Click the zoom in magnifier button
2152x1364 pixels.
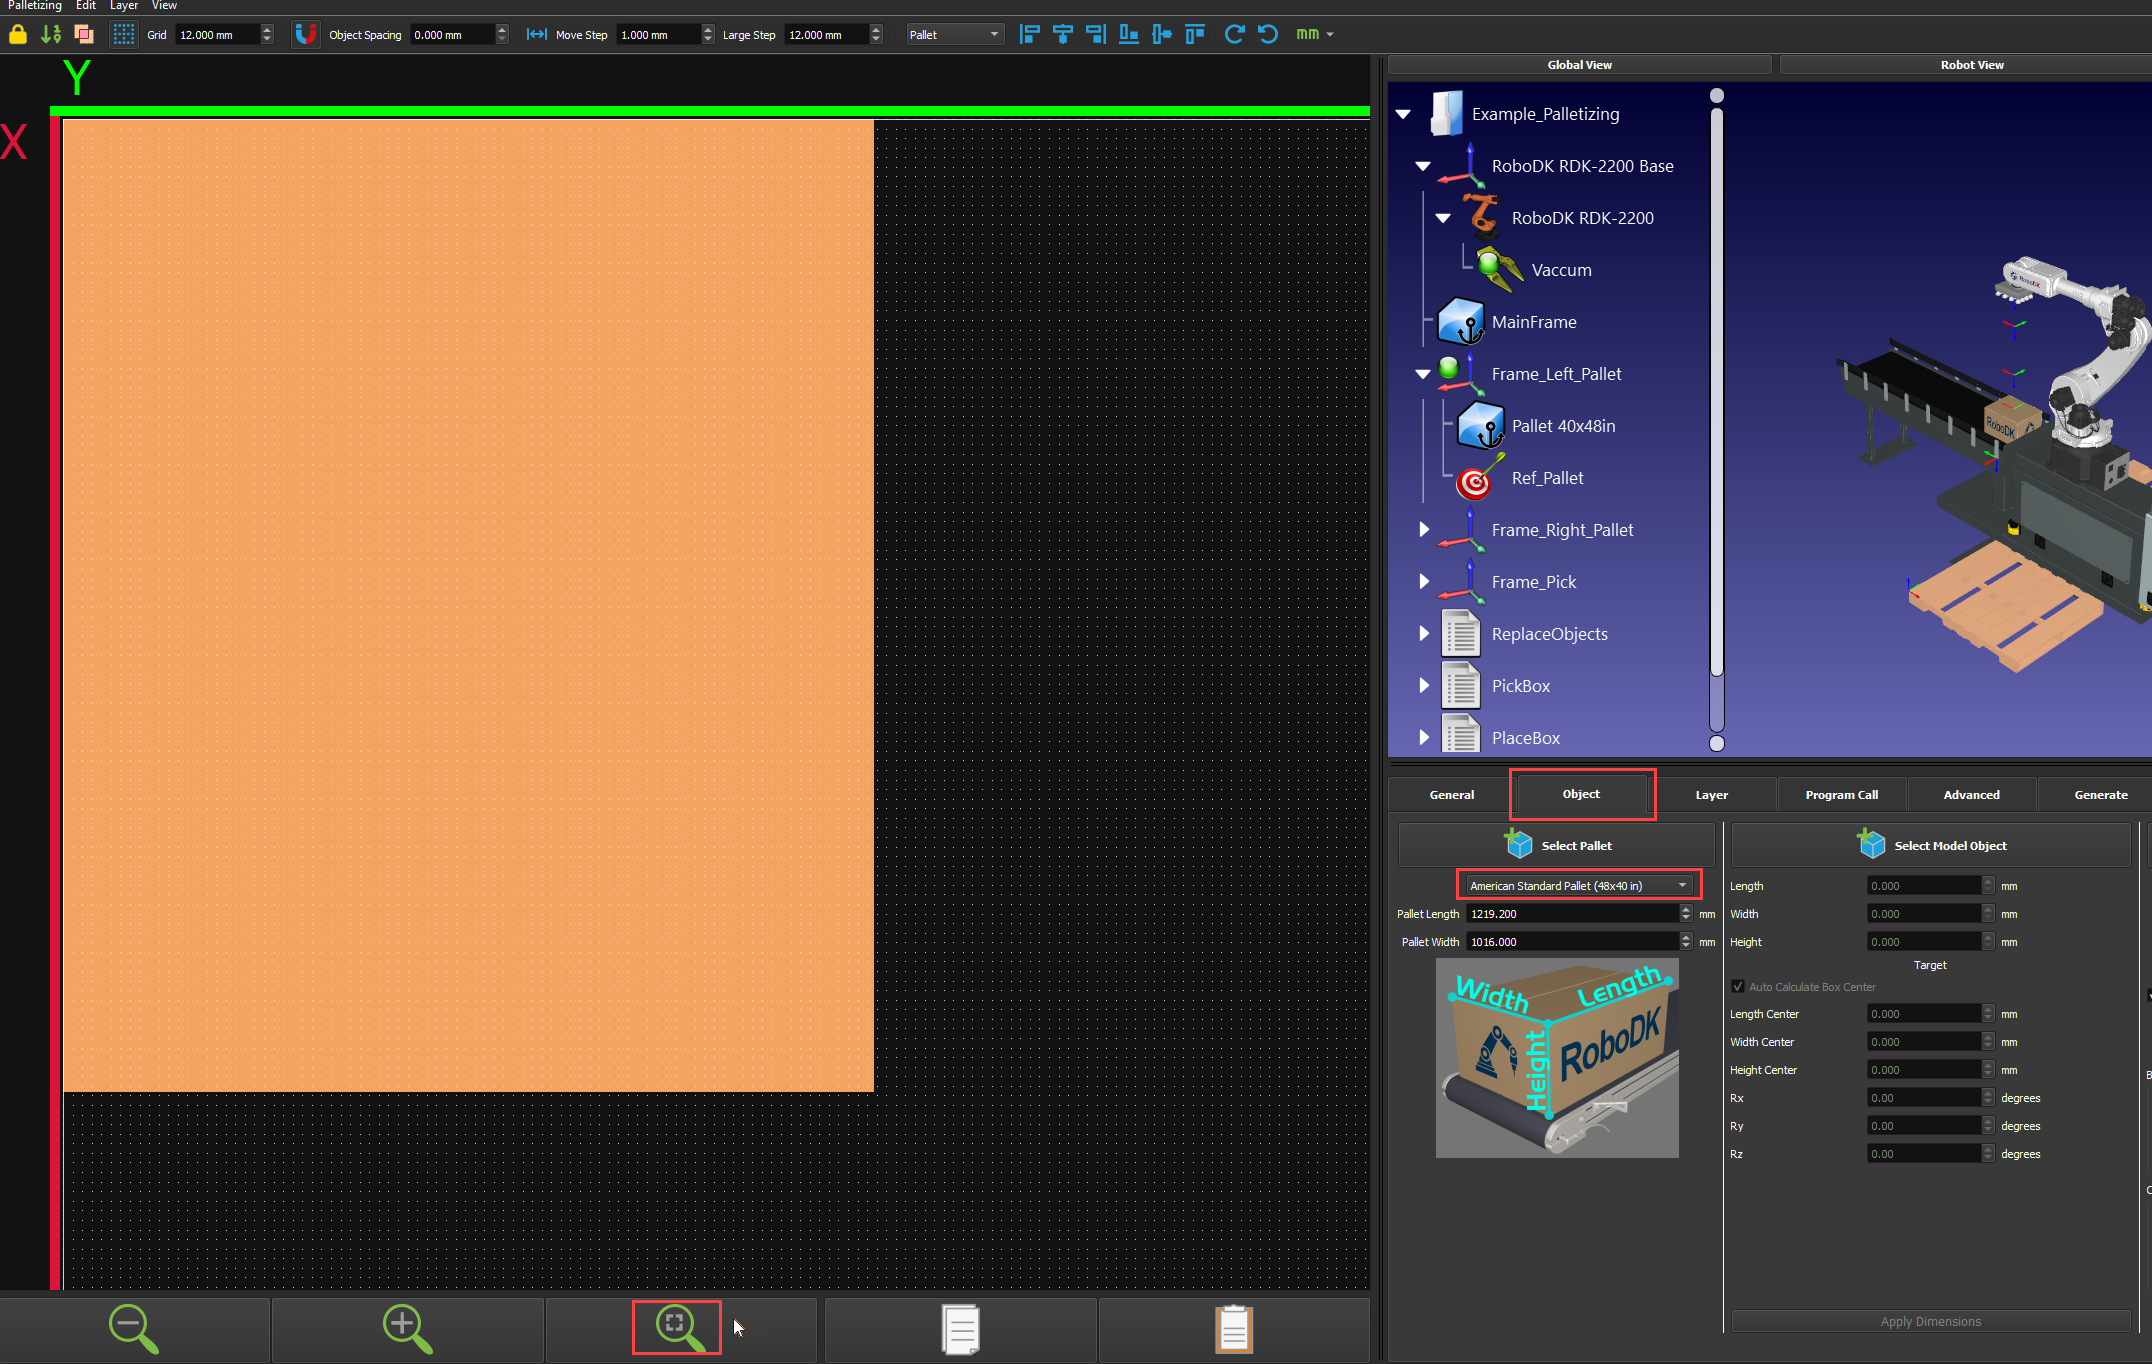coord(407,1329)
